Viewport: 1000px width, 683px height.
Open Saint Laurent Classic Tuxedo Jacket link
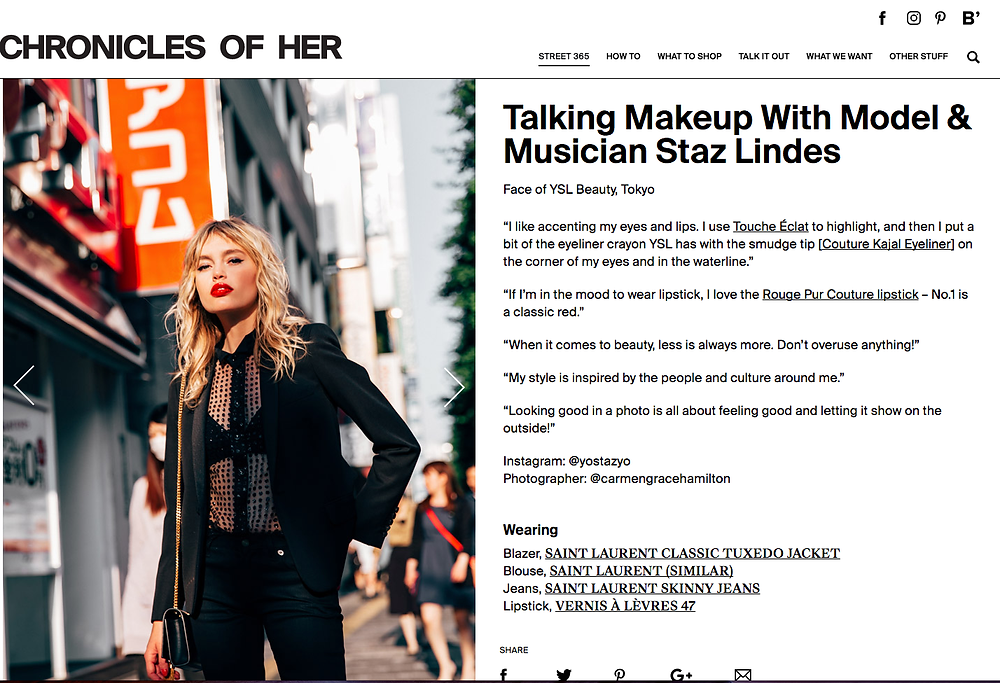(692, 553)
